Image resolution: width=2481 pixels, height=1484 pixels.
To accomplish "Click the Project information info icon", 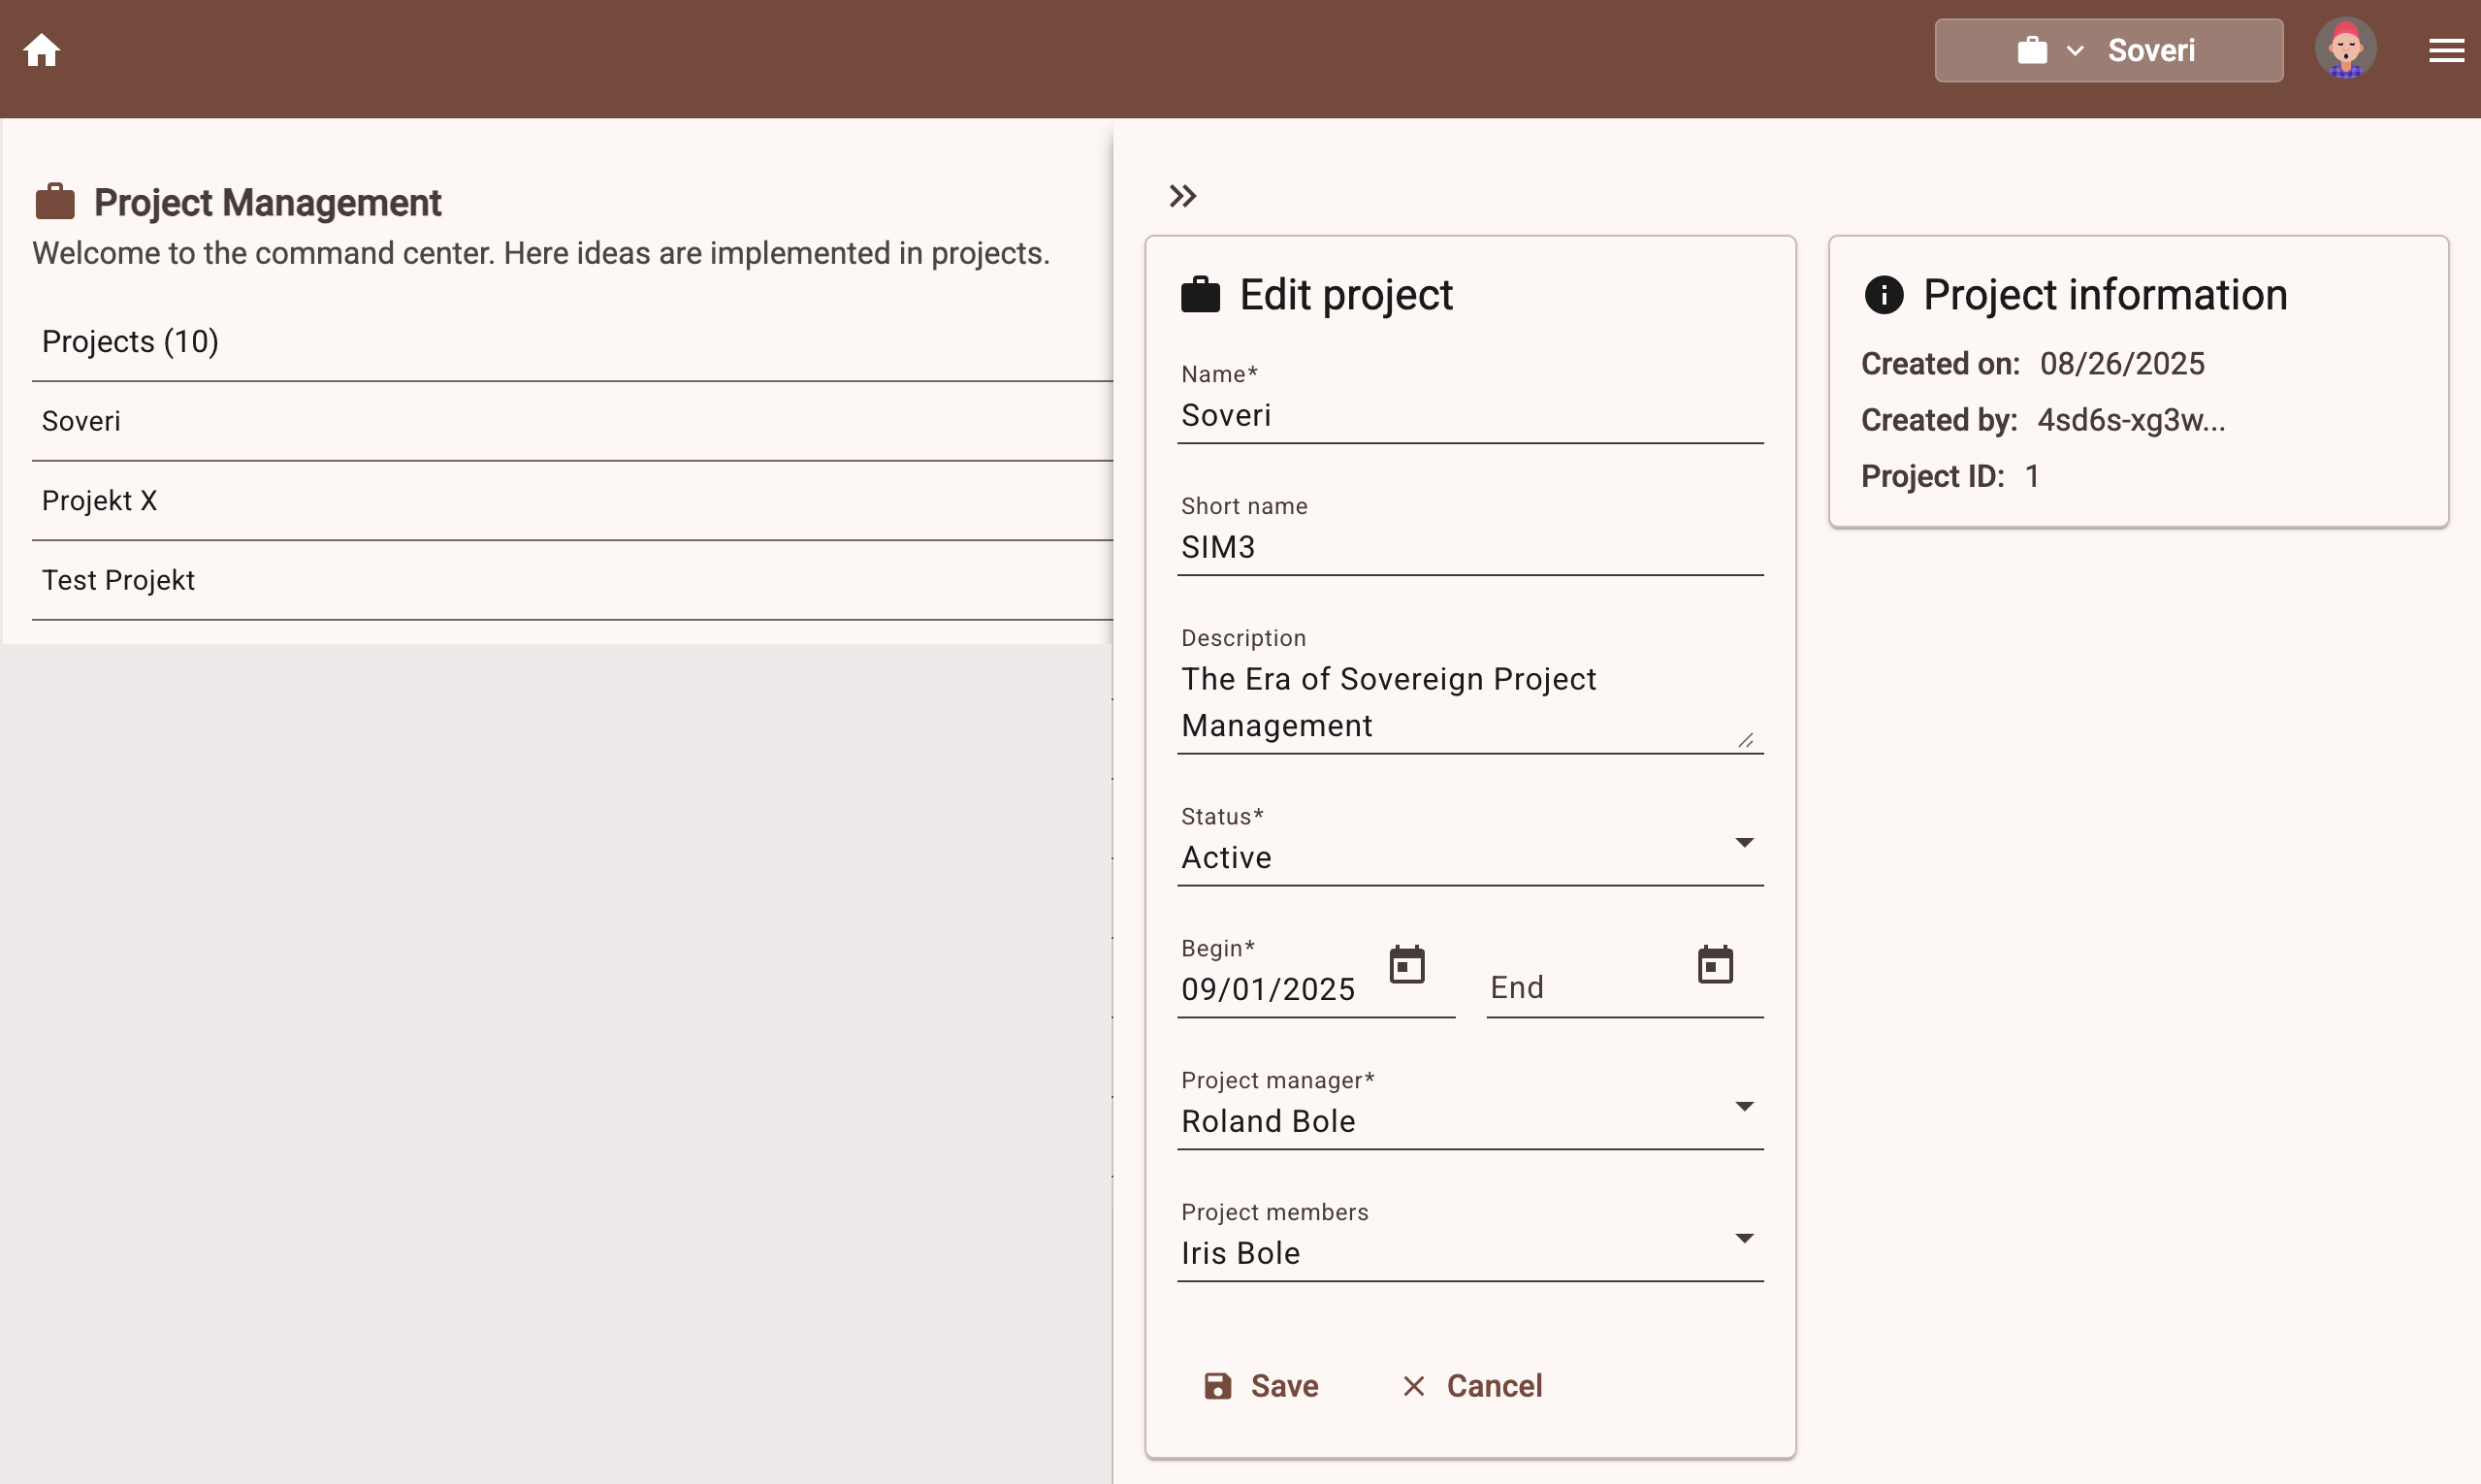I will 1883,295.
